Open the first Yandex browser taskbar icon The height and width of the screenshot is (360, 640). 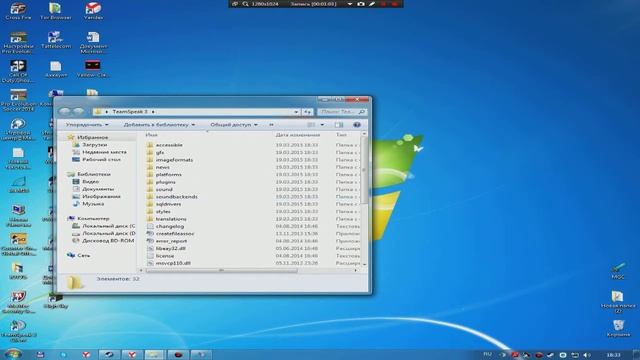[86, 355]
